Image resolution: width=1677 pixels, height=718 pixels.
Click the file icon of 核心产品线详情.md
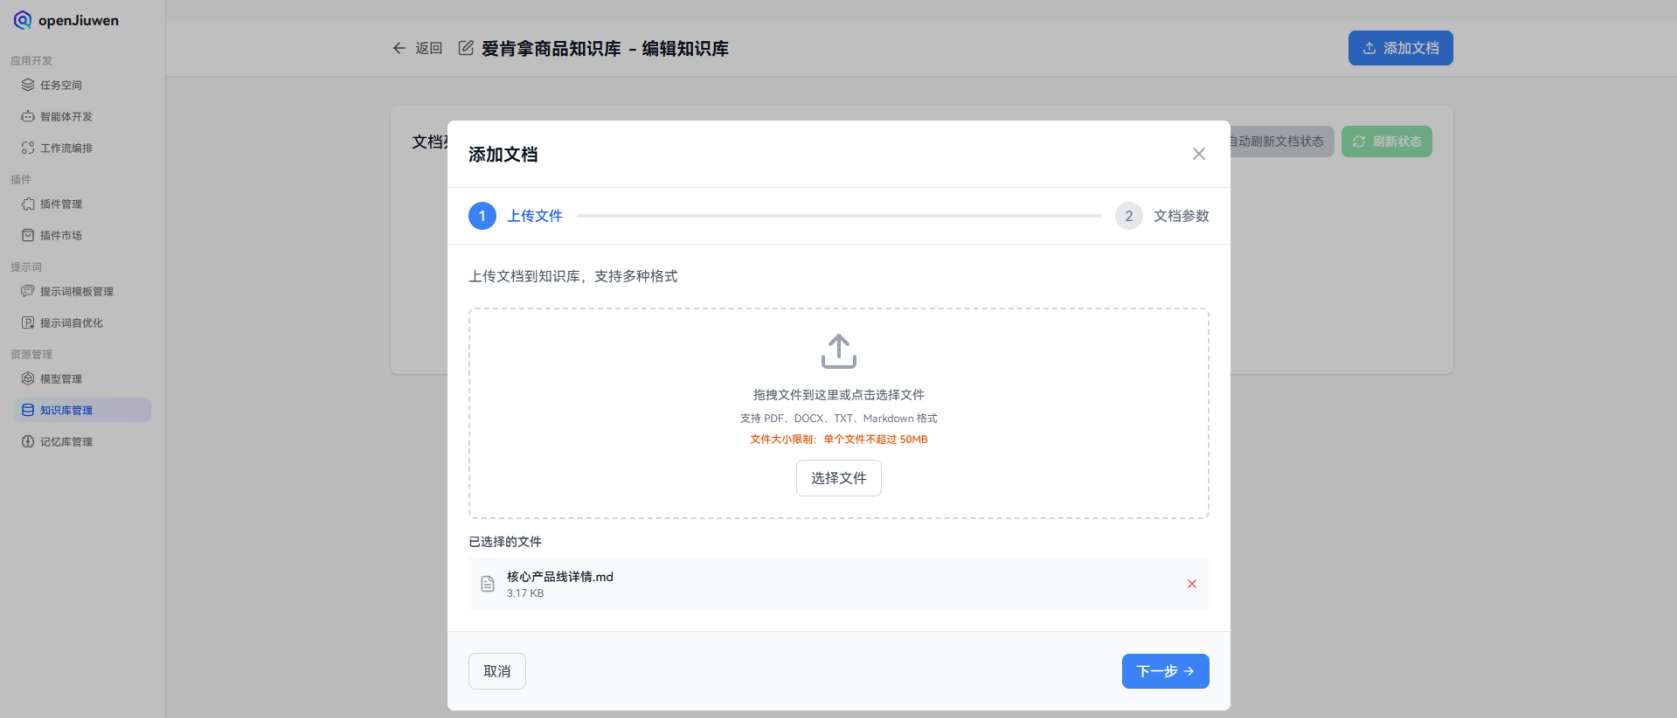pyautogui.click(x=488, y=584)
